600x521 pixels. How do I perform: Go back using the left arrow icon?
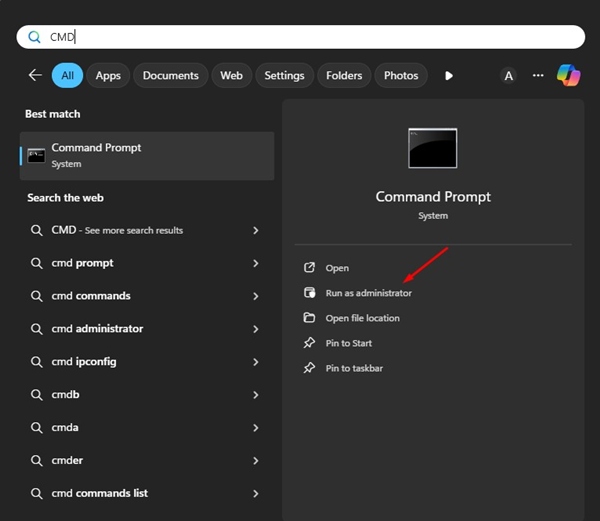pos(35,75)
